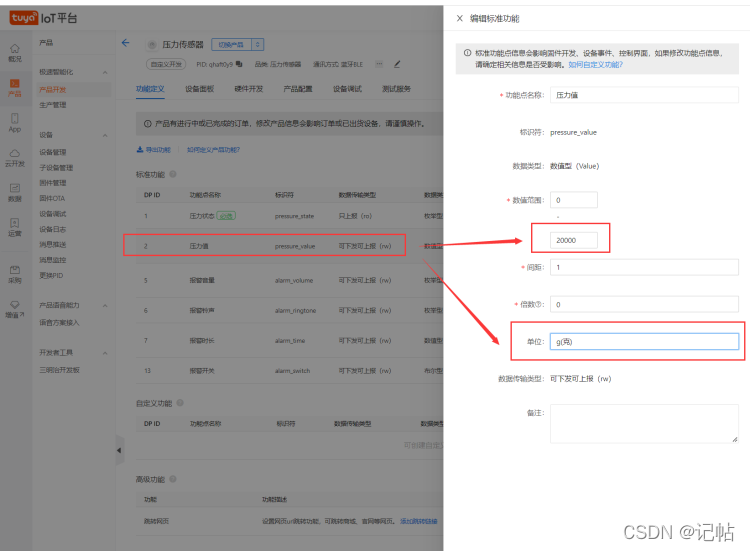Click 添加跳转链接 link in 高级功能
Viewport: 750px width, 551px height.
point(419,521)
